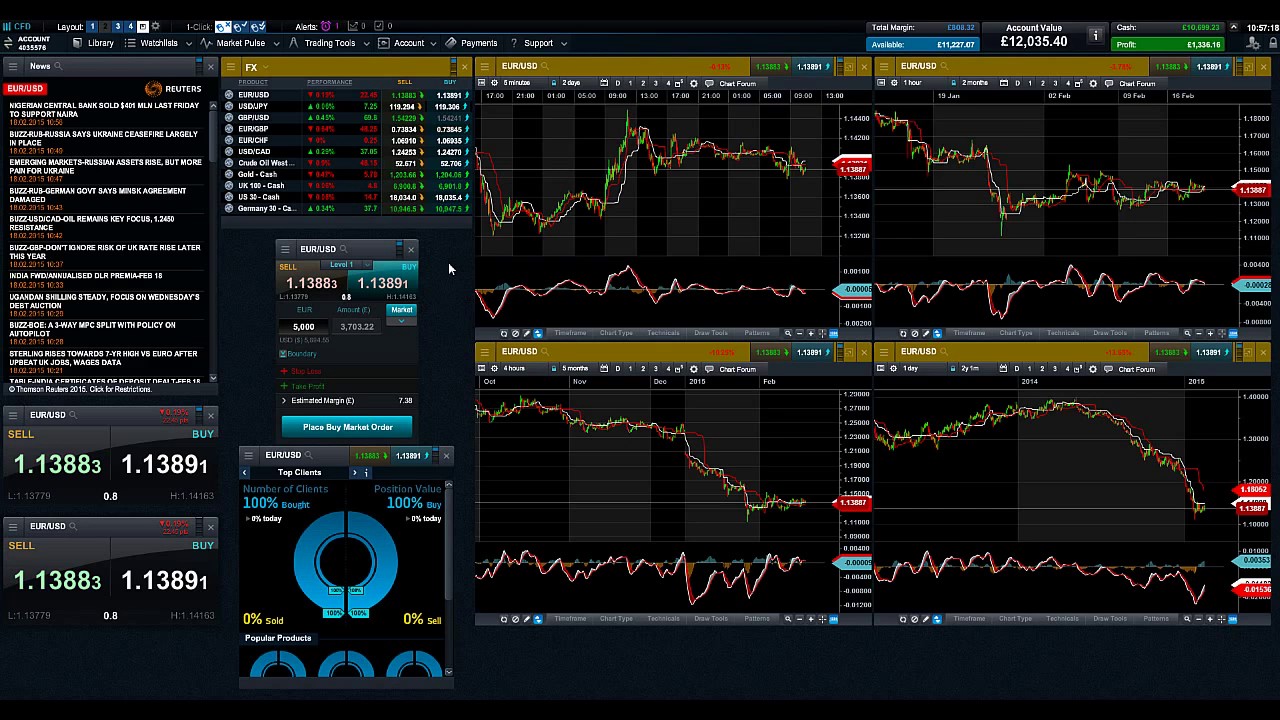Select GBP/USD row in FX watchlist

pyautogui.click(x=345, y=117)
